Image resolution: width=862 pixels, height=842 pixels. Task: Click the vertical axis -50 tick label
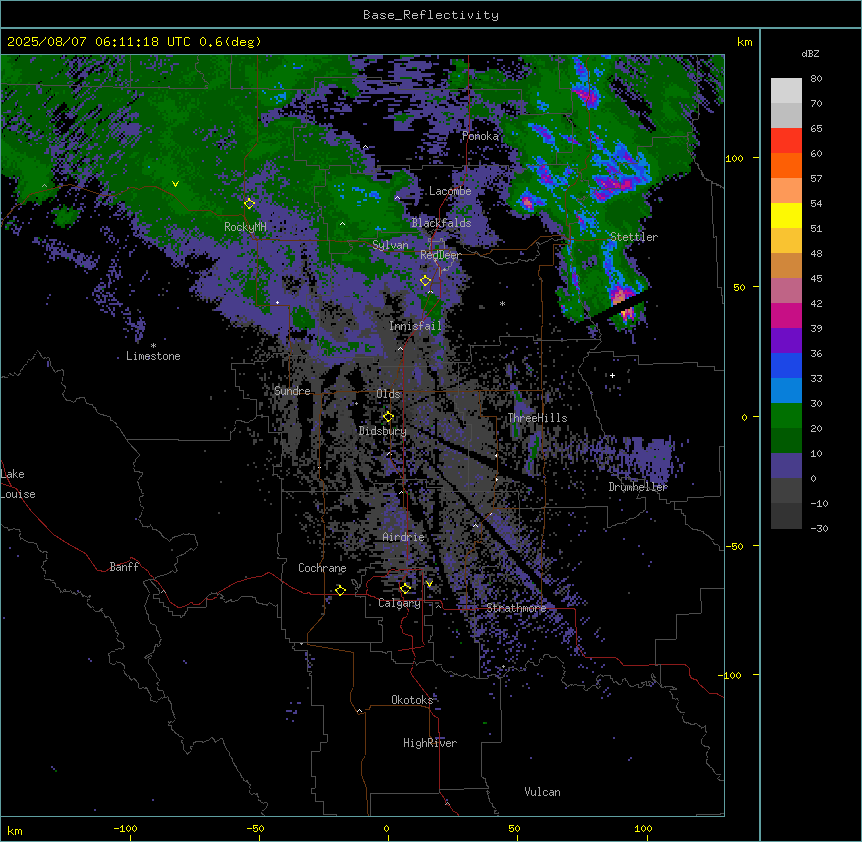click(x=734, y=546)
